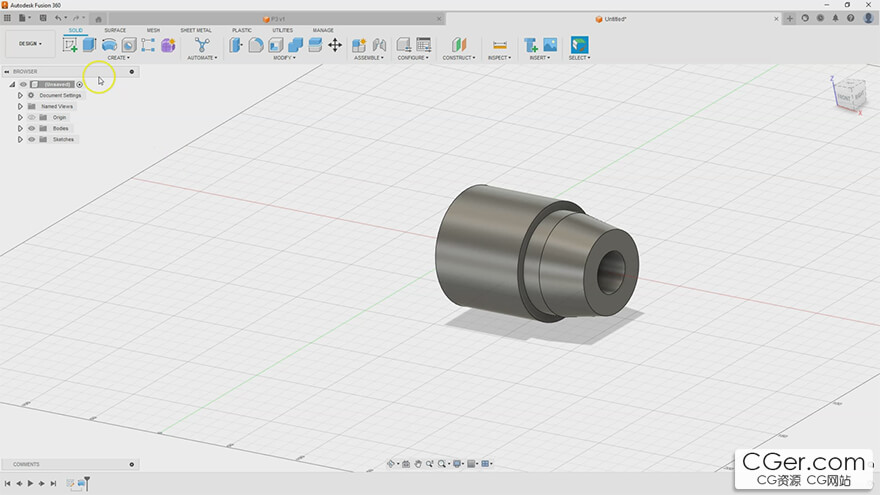Click the Fillet tool in Modify
880x495 pixels.
point(256,45)
